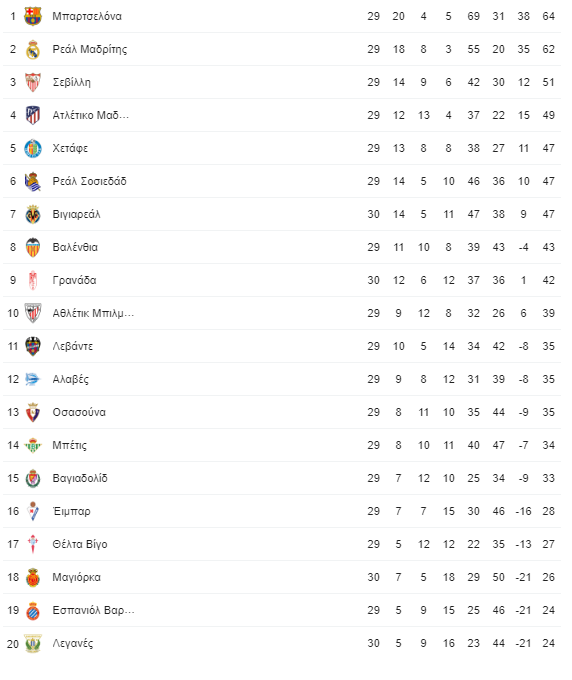Image resolution: width=572 pixels, height=680 pixels.
Task: Click the Θέλτα Βίγο team name
Action: pyautogui.click(x=80, y=544)
